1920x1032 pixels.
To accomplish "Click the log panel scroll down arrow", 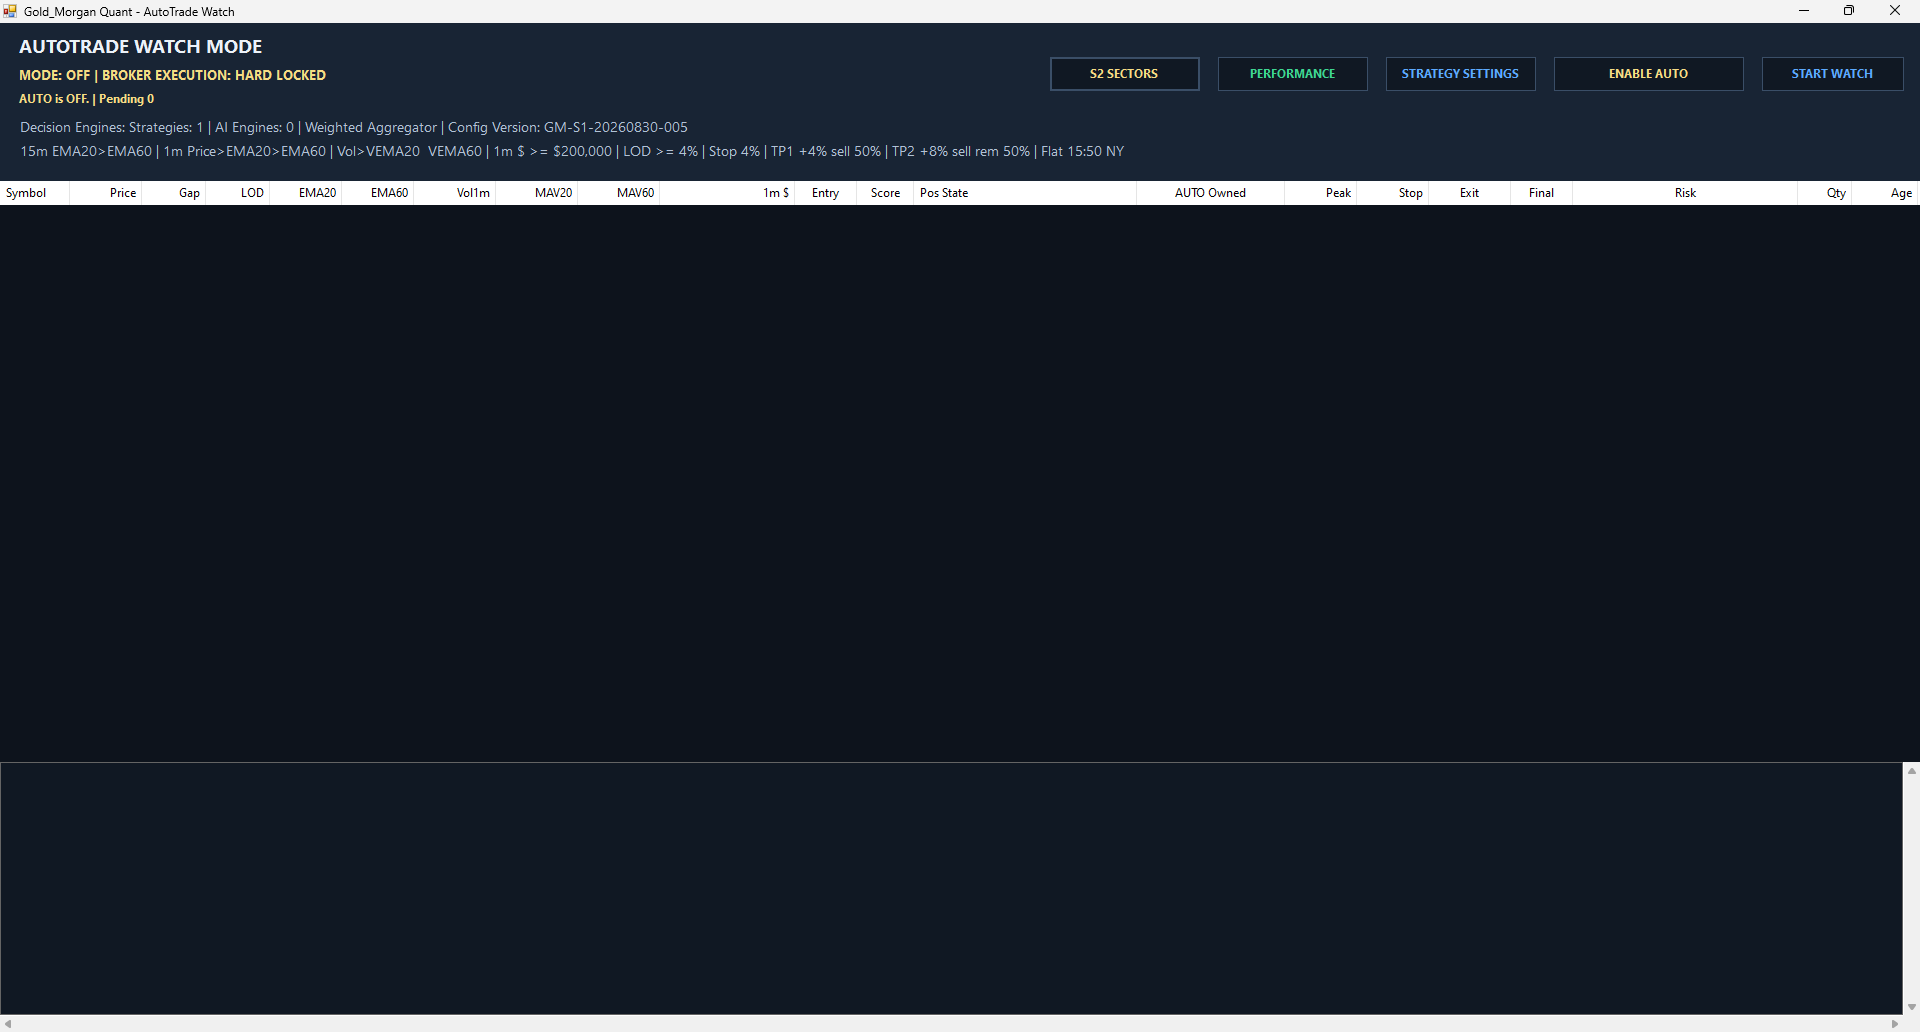I will [x=1911, y=1007].
